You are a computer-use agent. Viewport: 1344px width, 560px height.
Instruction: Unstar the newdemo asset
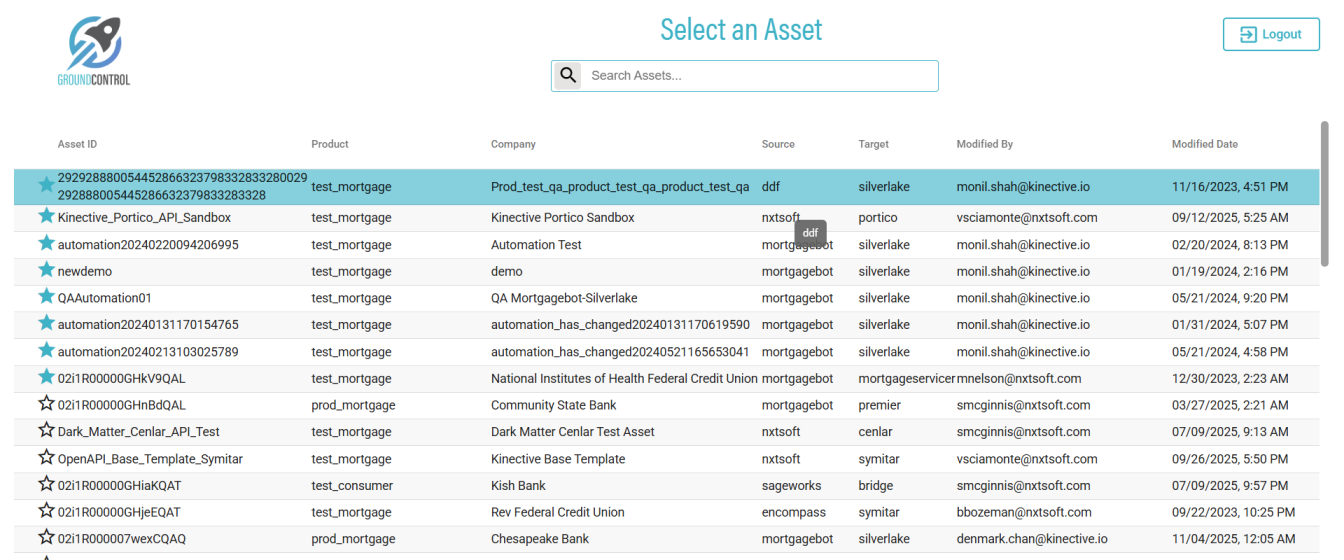(46, 270)
